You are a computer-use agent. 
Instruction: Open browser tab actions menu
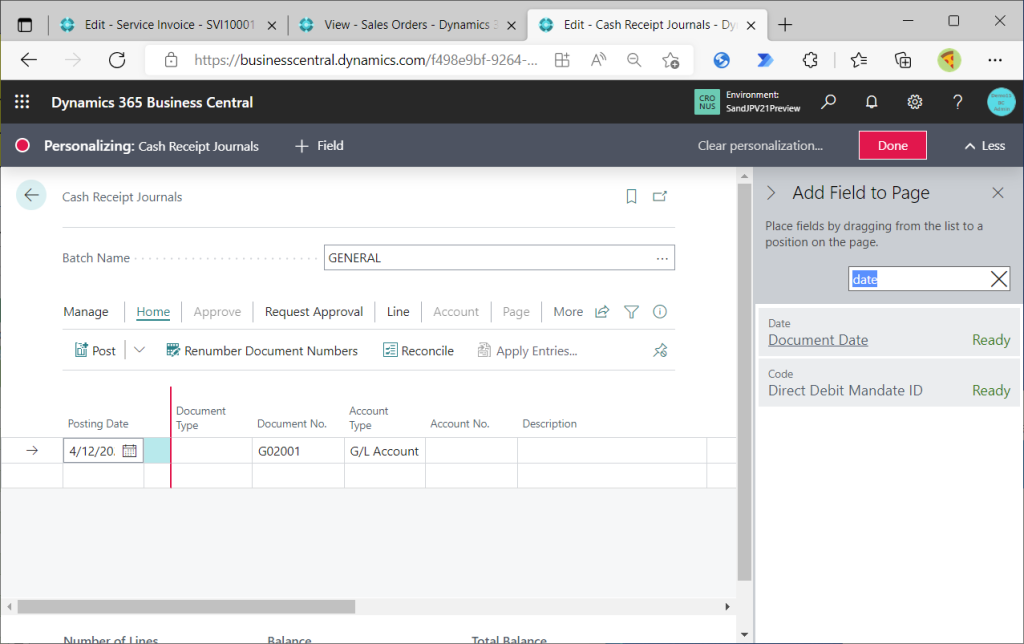(25, 25)
